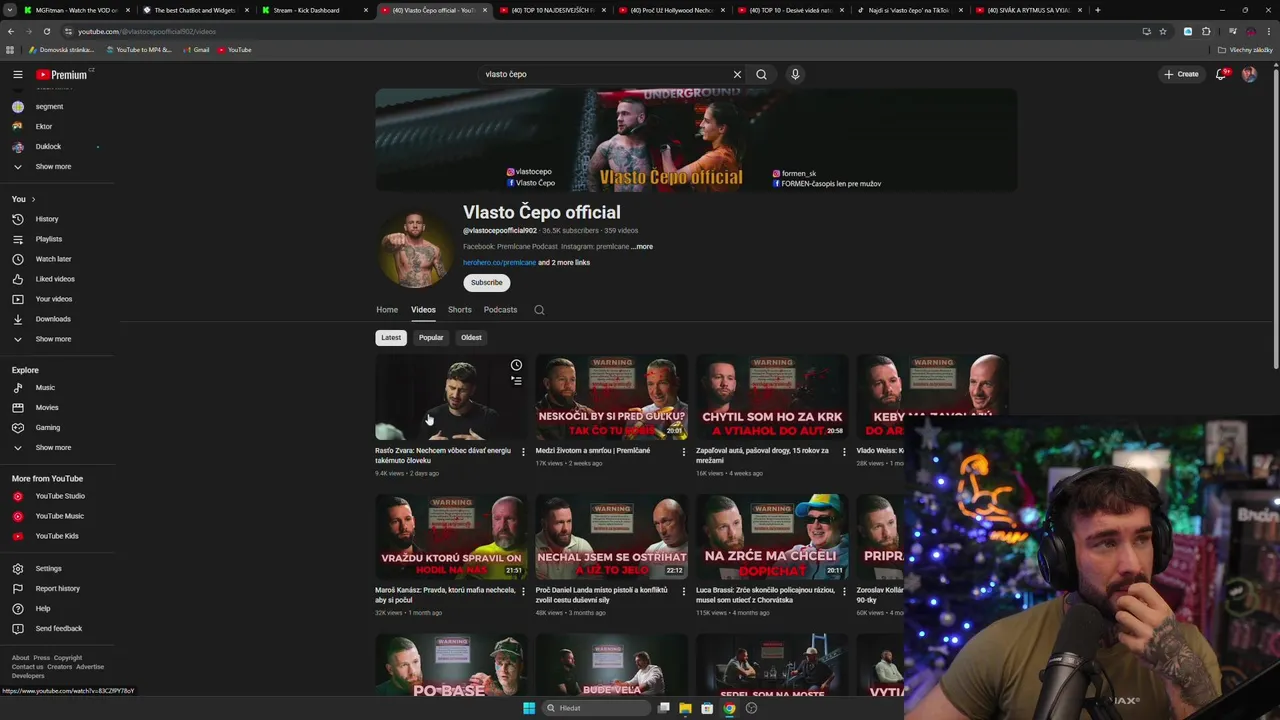Clear the search box with X icon
This screenshot has width=1280, height=720.
point(737,74)
